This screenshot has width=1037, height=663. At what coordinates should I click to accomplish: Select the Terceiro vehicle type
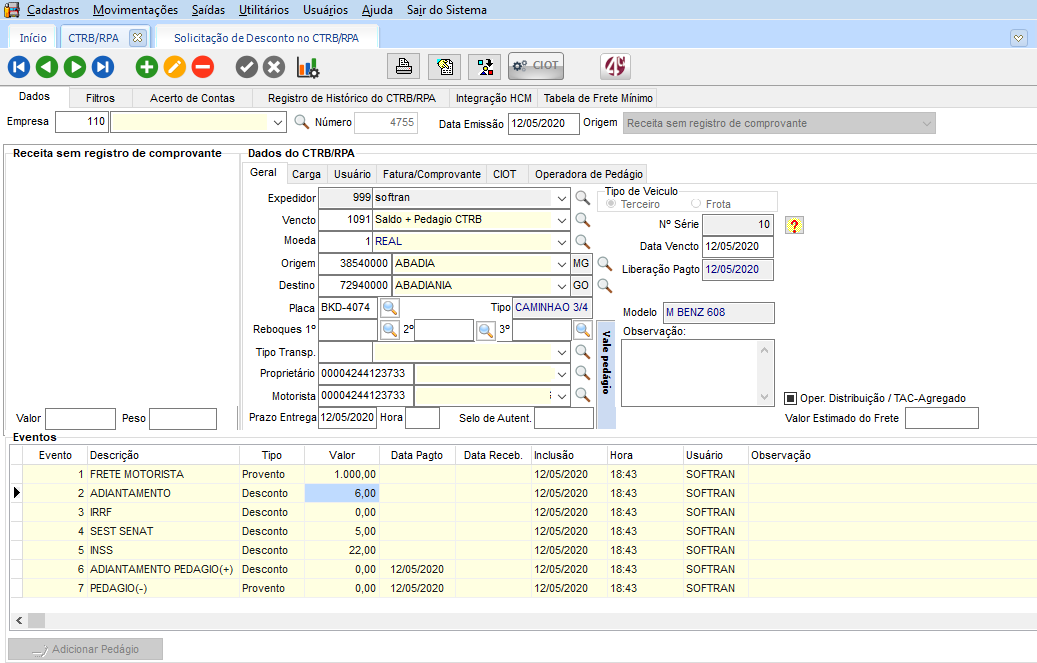(611, 204)
